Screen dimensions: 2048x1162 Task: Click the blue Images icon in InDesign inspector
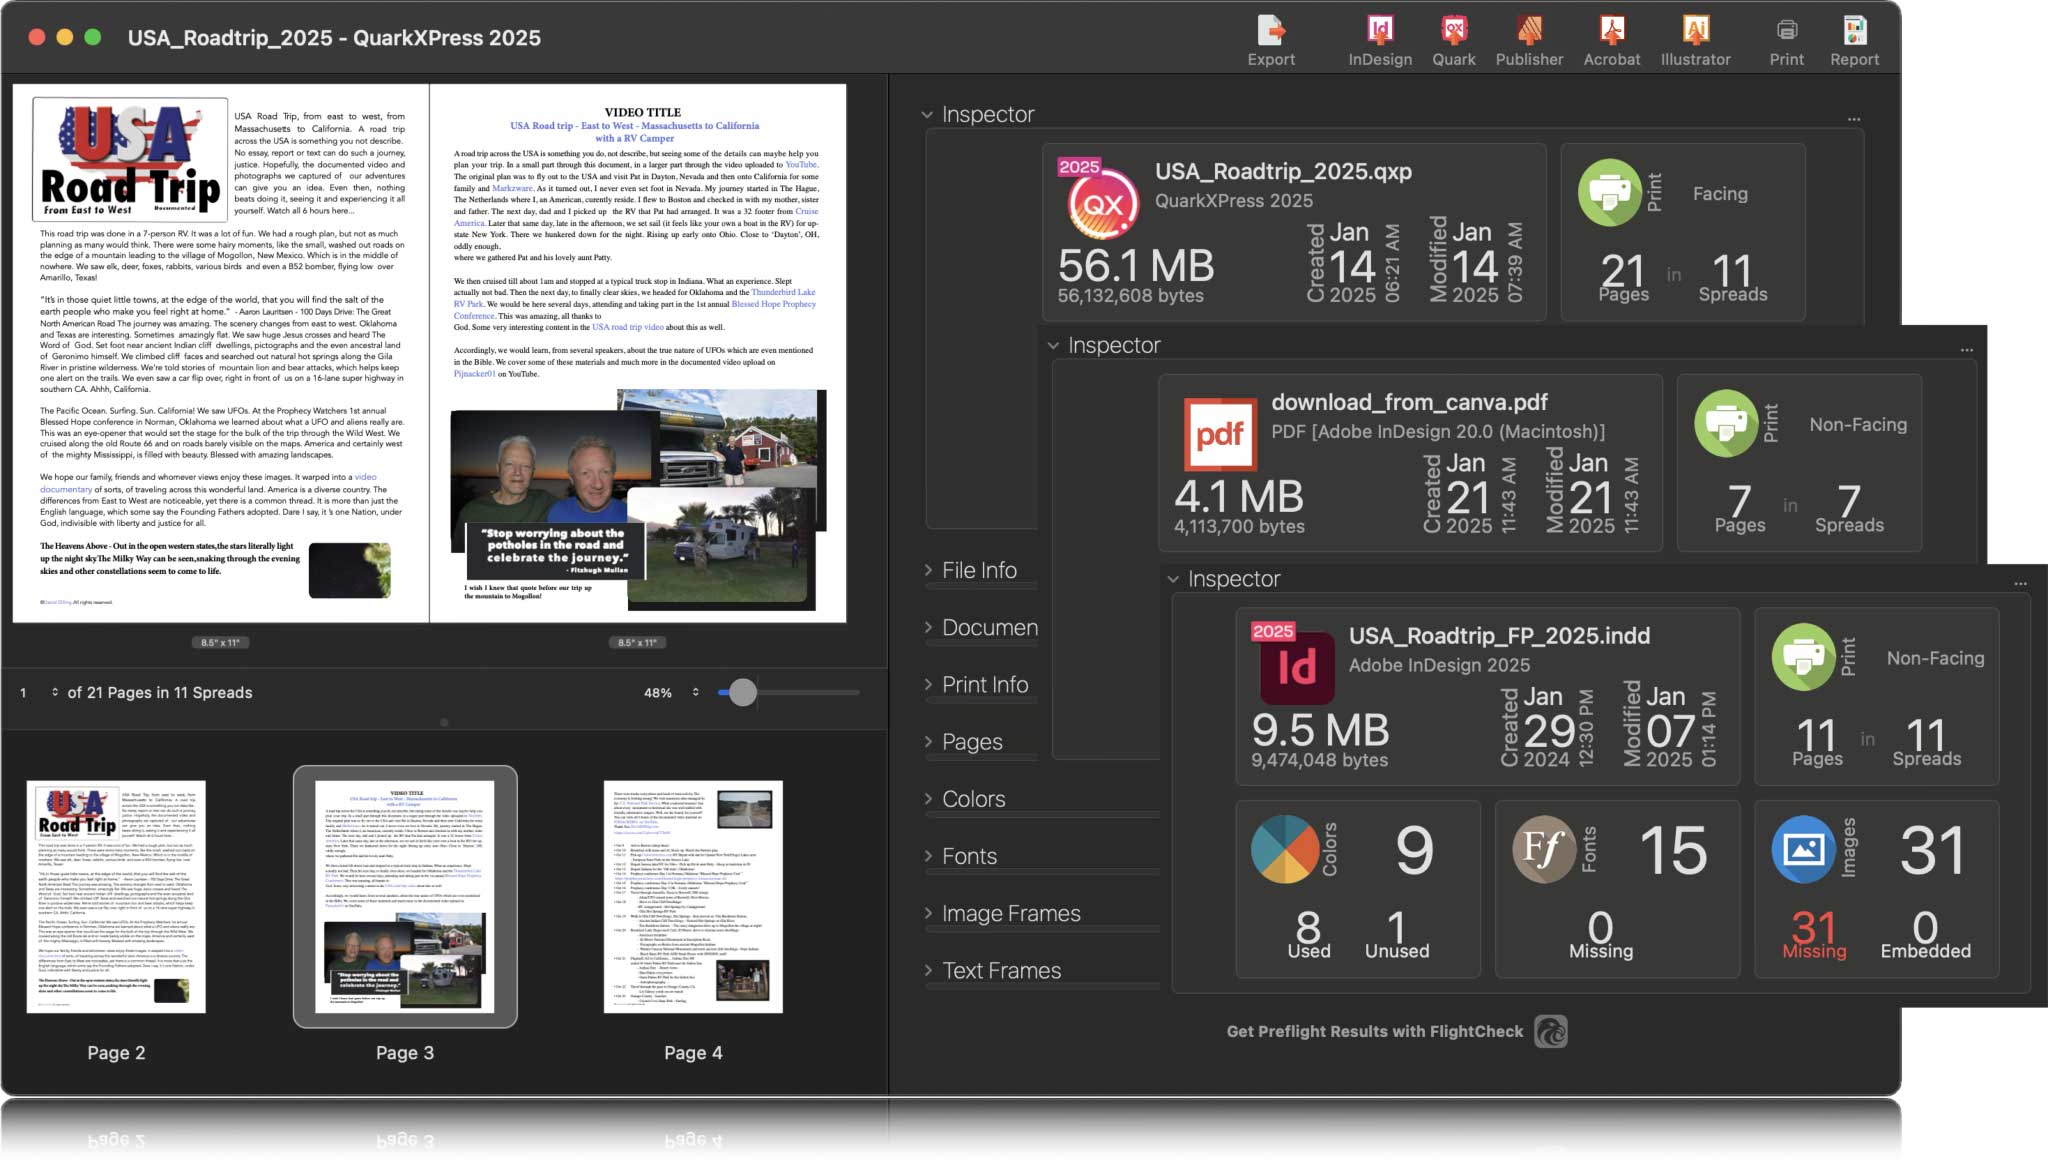pyautogui.click(x=1803, y=849)
